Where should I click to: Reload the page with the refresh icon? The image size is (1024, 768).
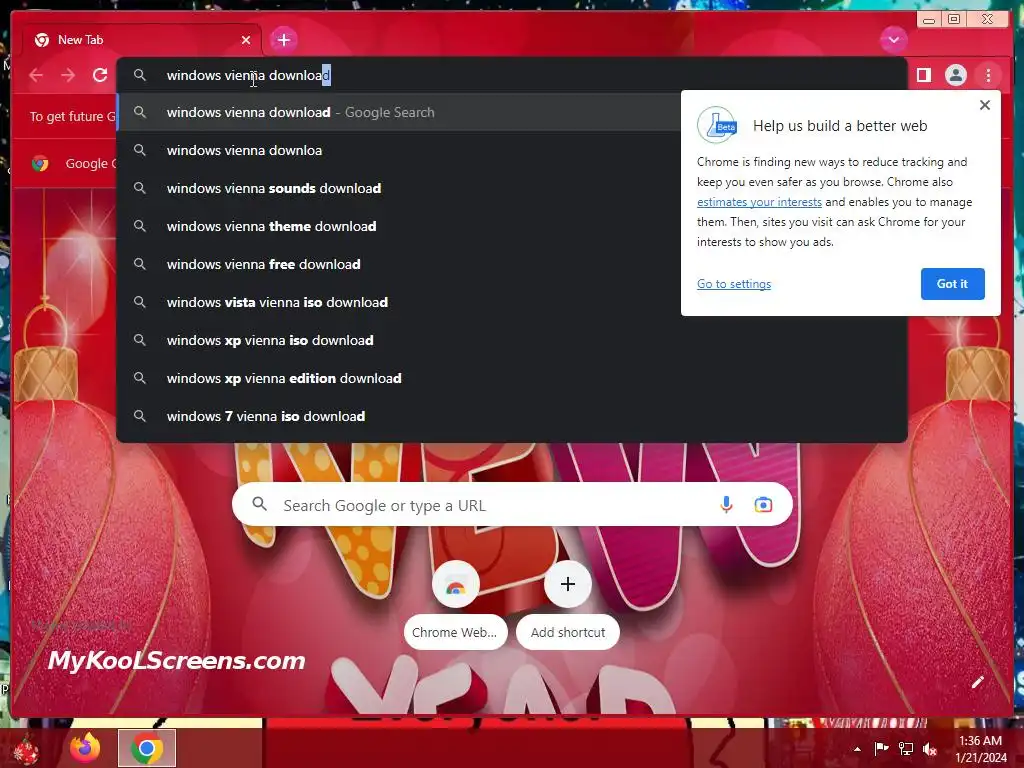[100, 75]
